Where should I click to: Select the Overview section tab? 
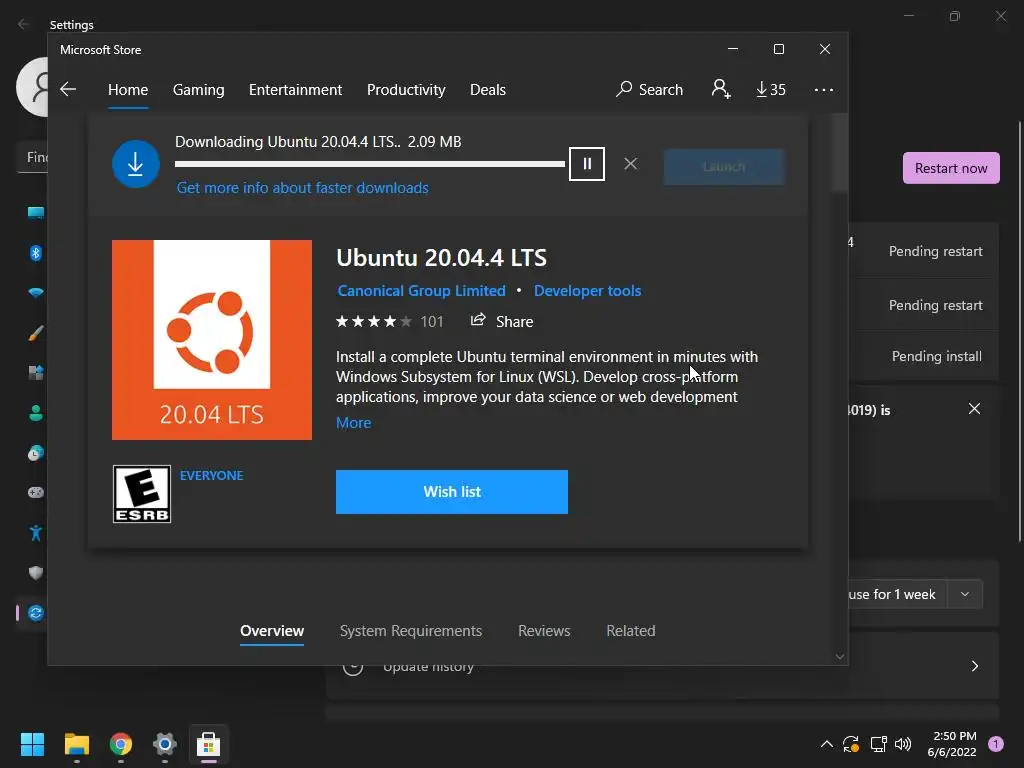point(272,631)
